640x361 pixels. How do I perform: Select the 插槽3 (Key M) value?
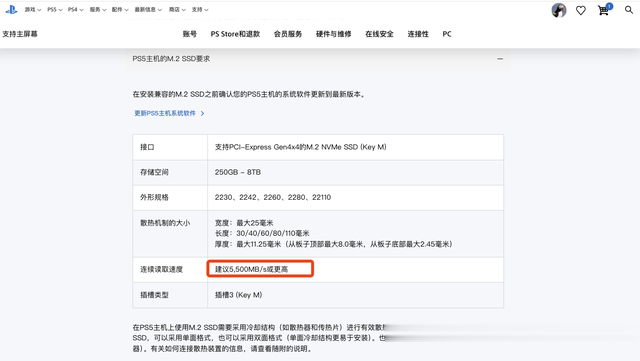[x=238, y=295]
